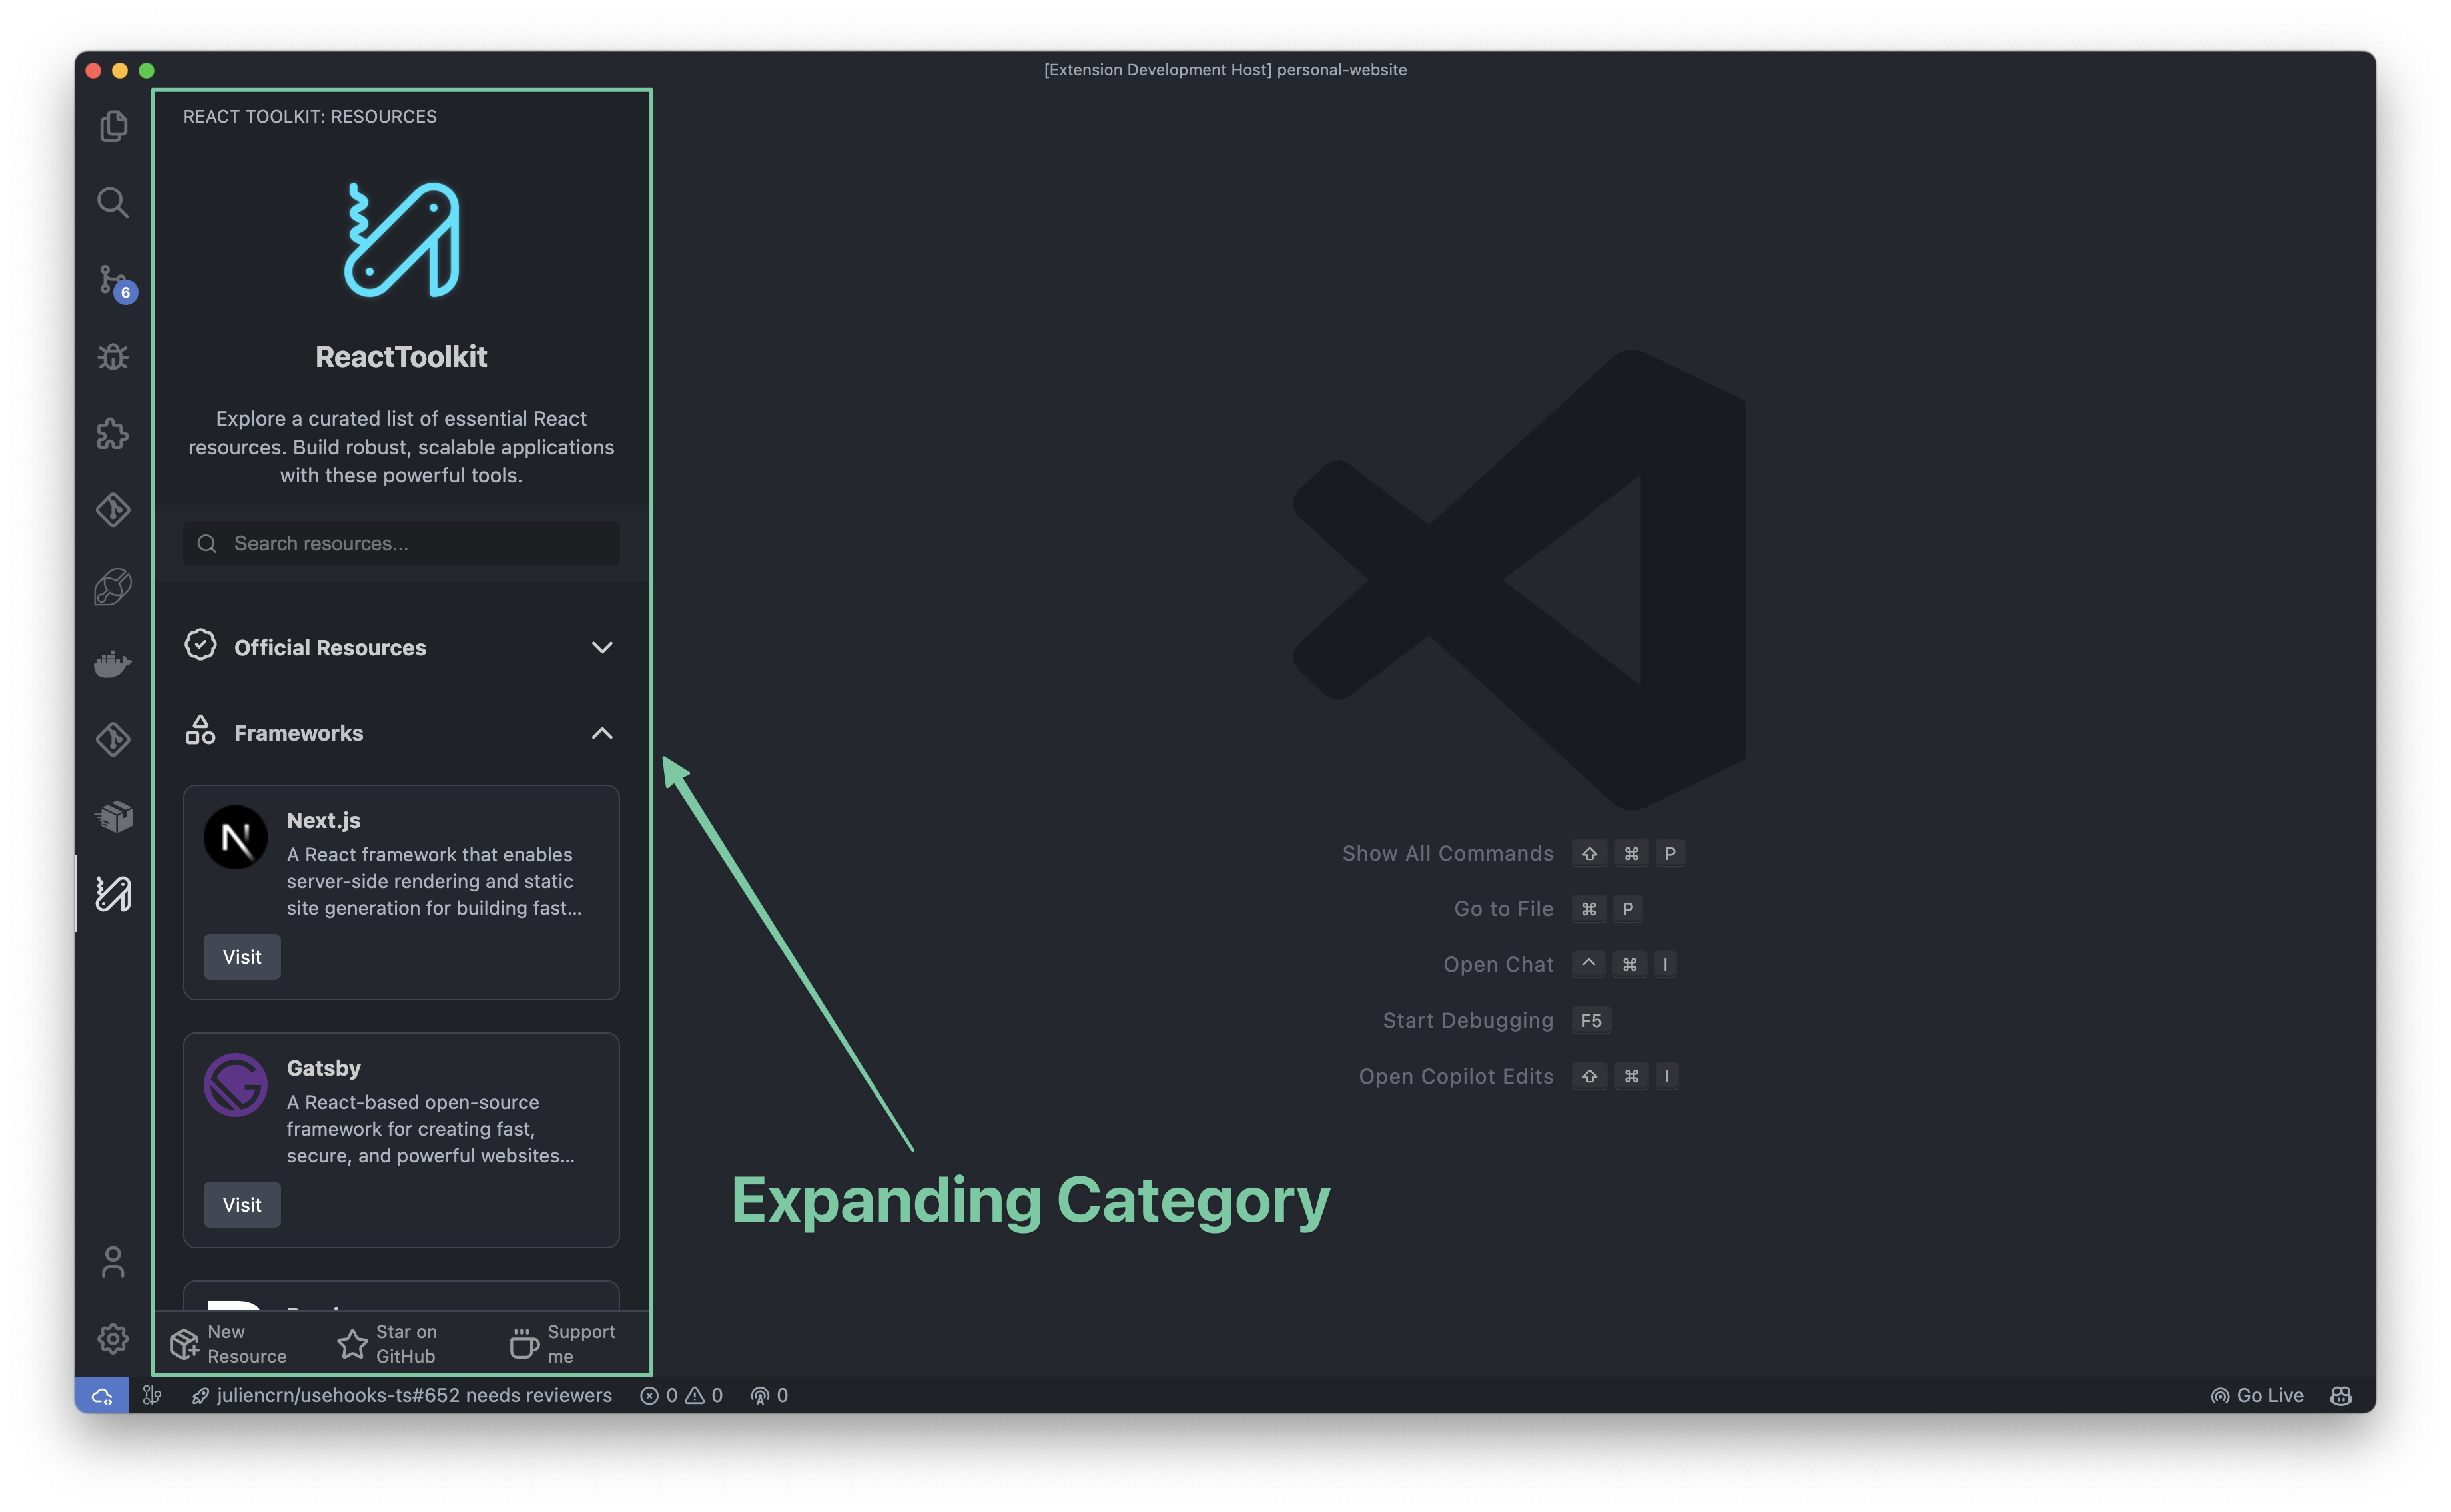Click Support me coffee button
2451x1512 pixels.
[x=563, y=1344]
